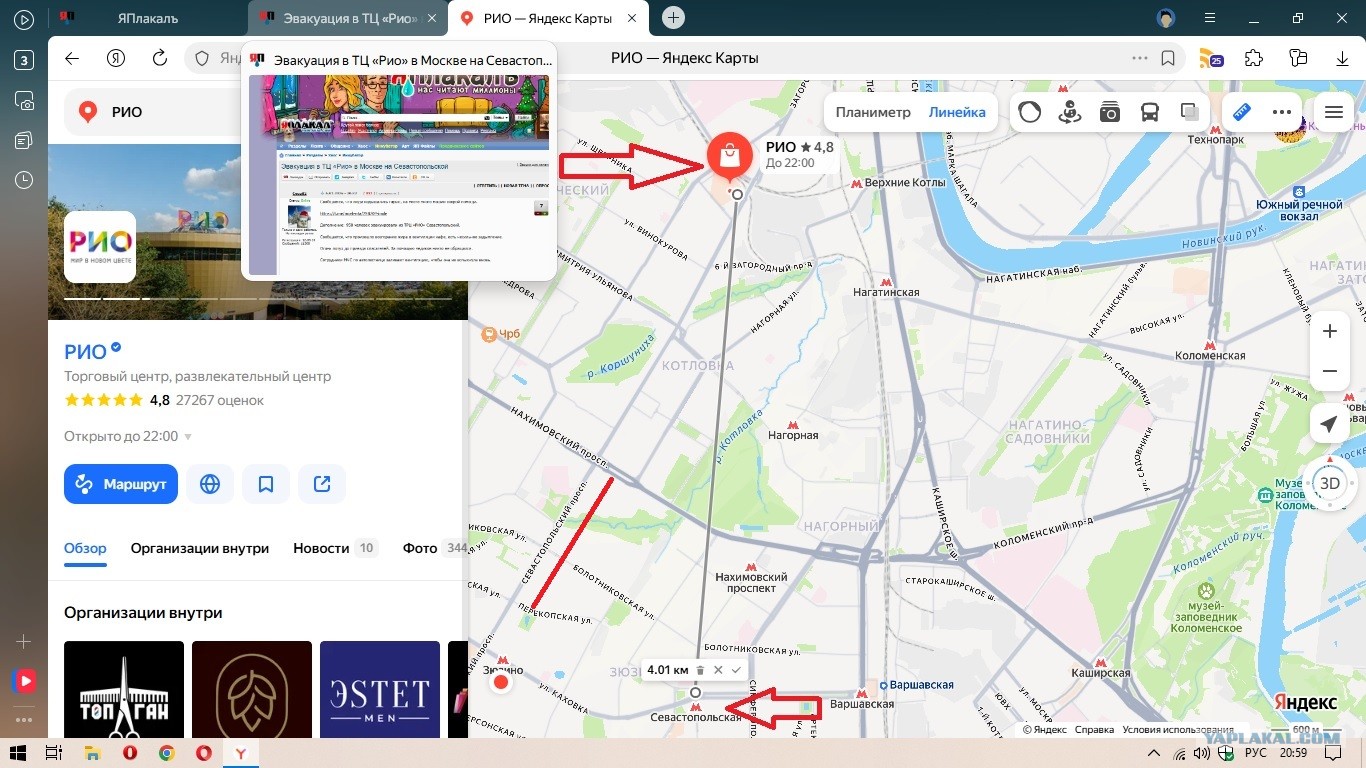Go back to the previous page
Viewport: 1366px width, 768px height.
point(72,58)
